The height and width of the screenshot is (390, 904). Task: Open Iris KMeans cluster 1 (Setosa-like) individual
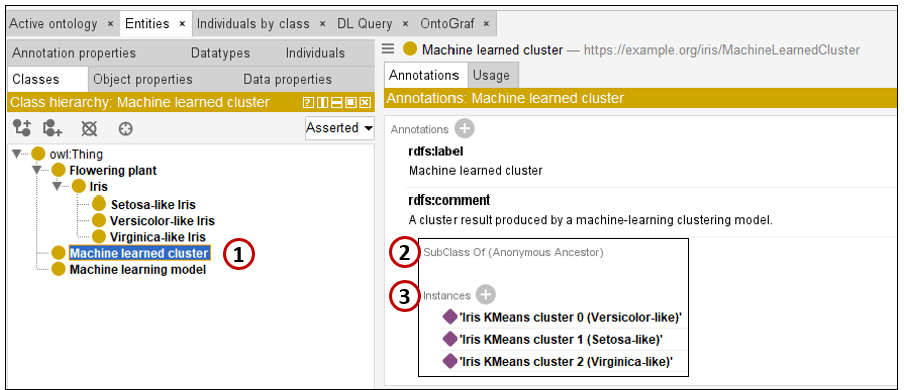(561, 339)
